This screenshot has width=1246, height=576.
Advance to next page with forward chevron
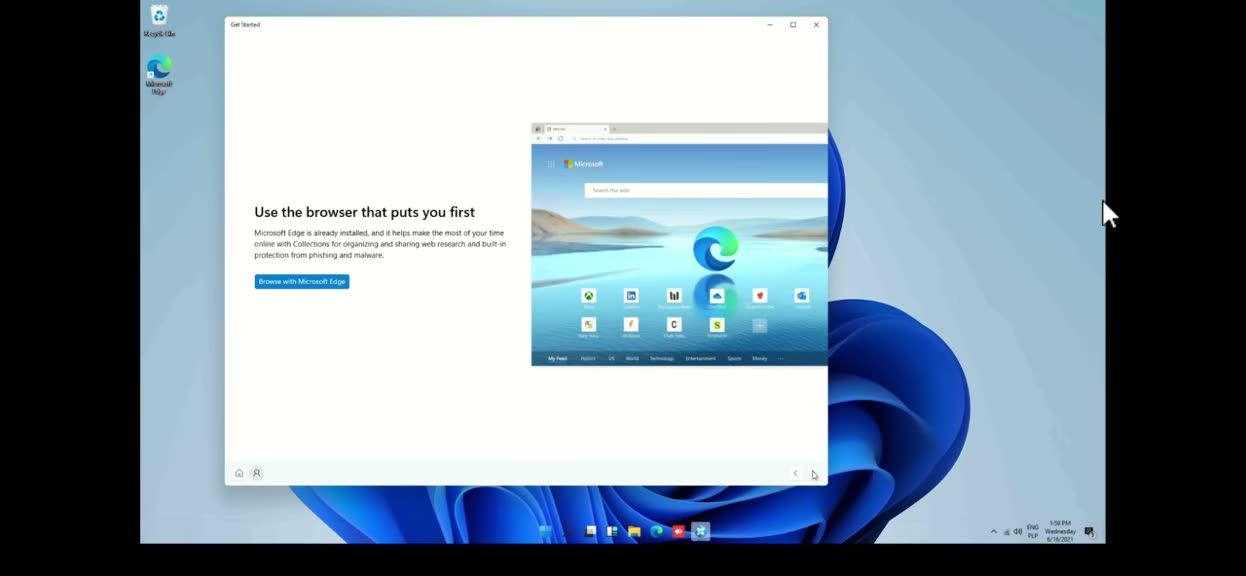coord(814,473)
